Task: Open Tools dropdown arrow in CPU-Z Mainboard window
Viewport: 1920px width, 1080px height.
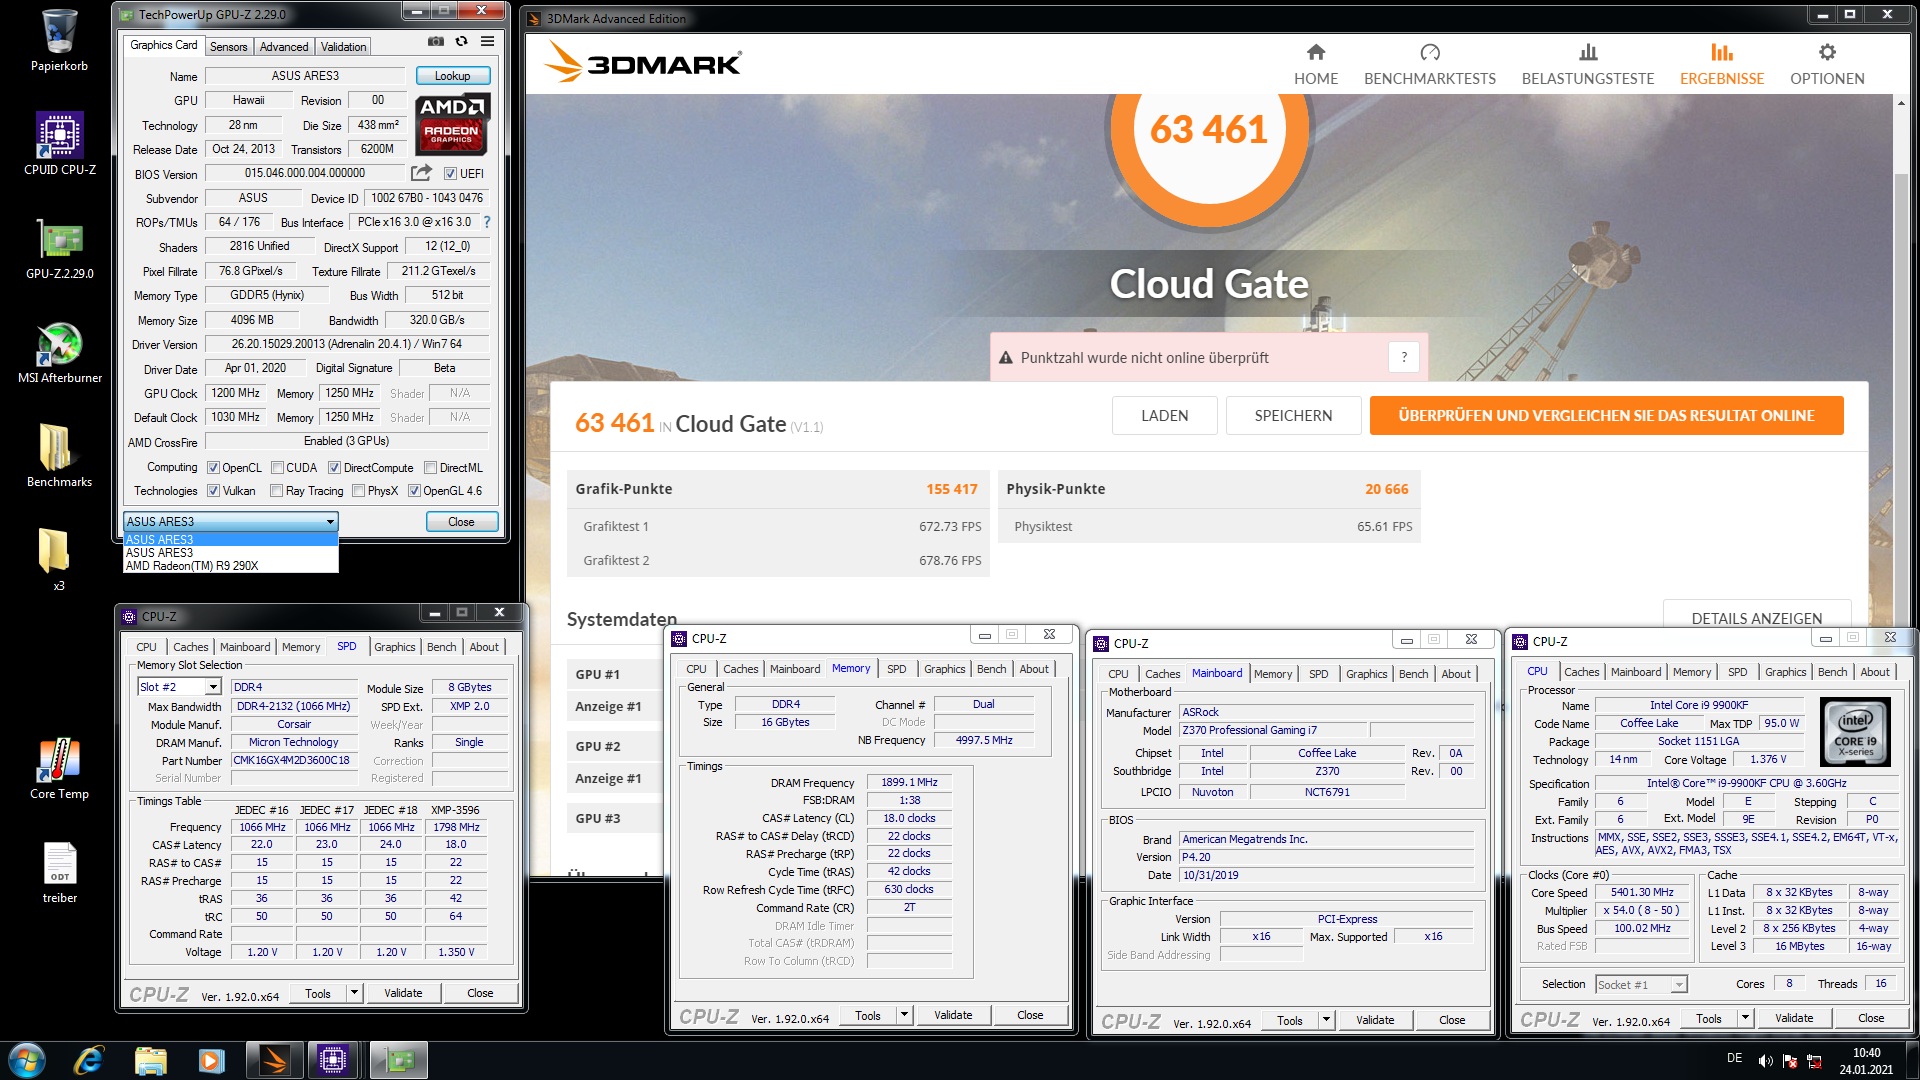Action: (1325, 1020)
